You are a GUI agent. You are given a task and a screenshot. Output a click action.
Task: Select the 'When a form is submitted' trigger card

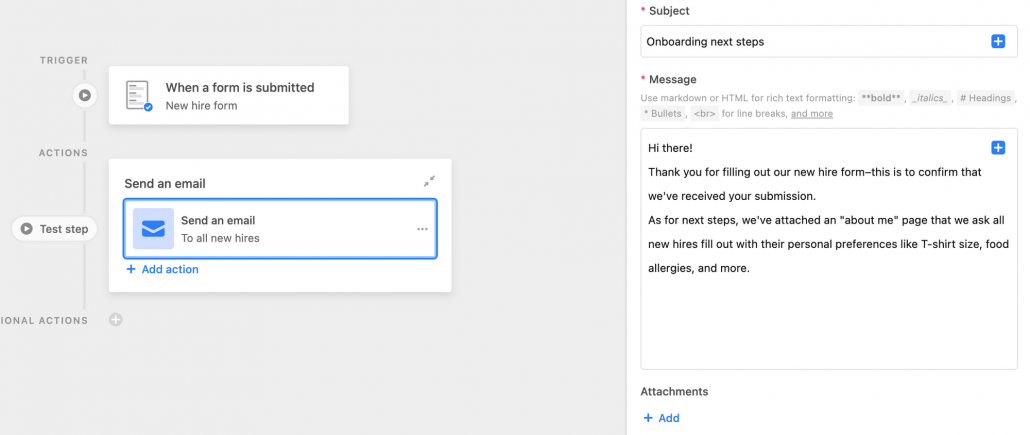[229, 95]
